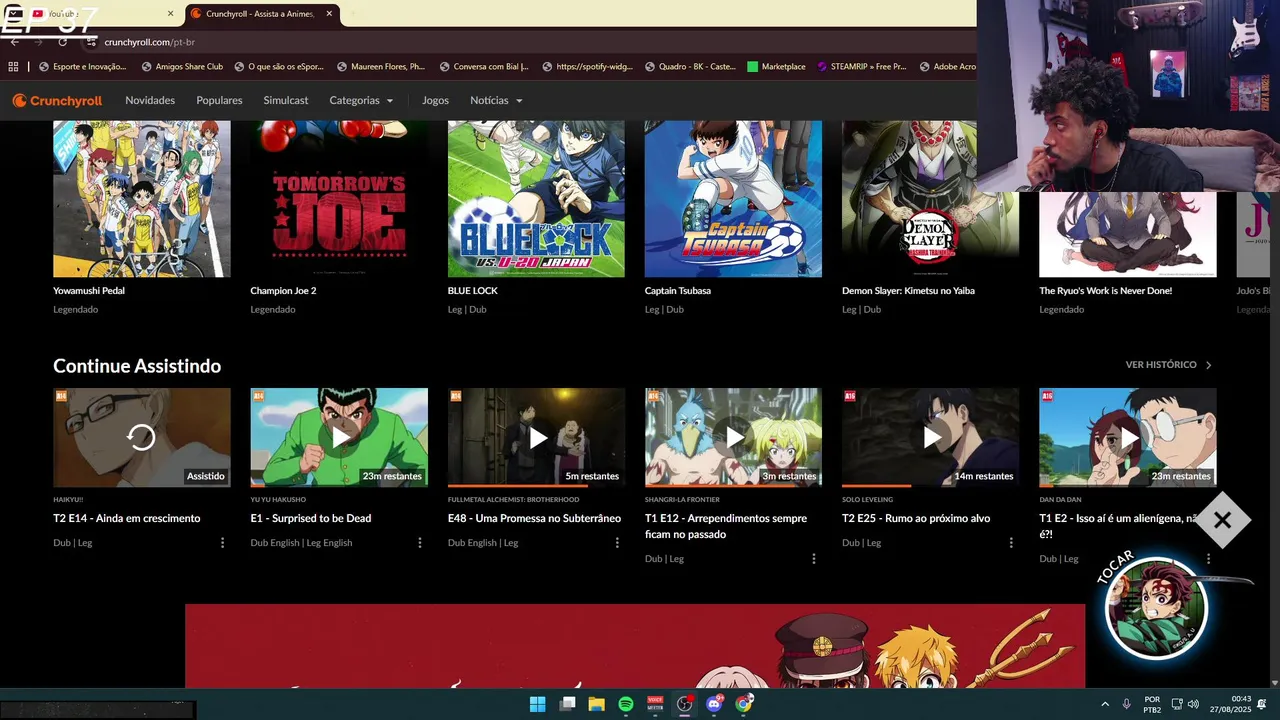
Task: Open options menu for E48 Uma Promessa
Action: 617,543
